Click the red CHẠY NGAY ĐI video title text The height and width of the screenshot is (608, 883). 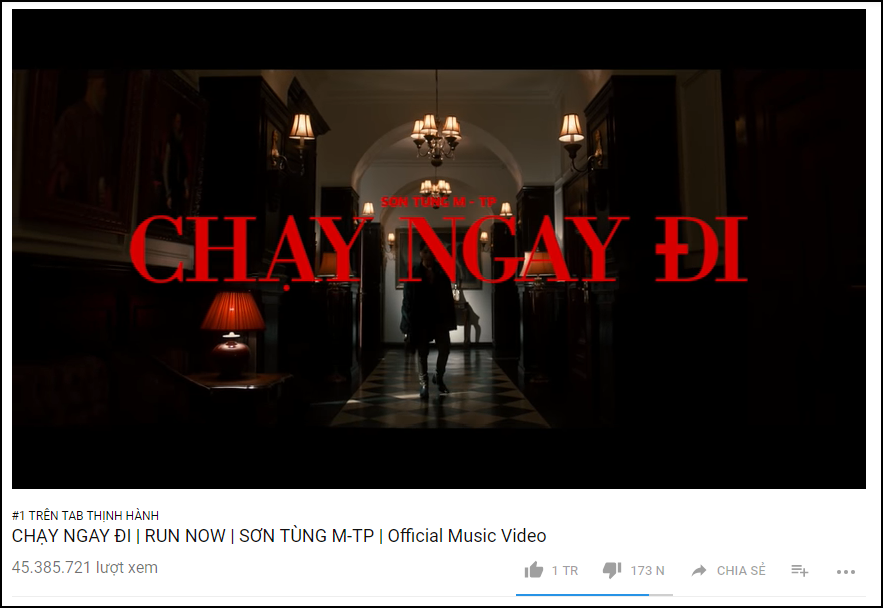[x=438, y=249]
